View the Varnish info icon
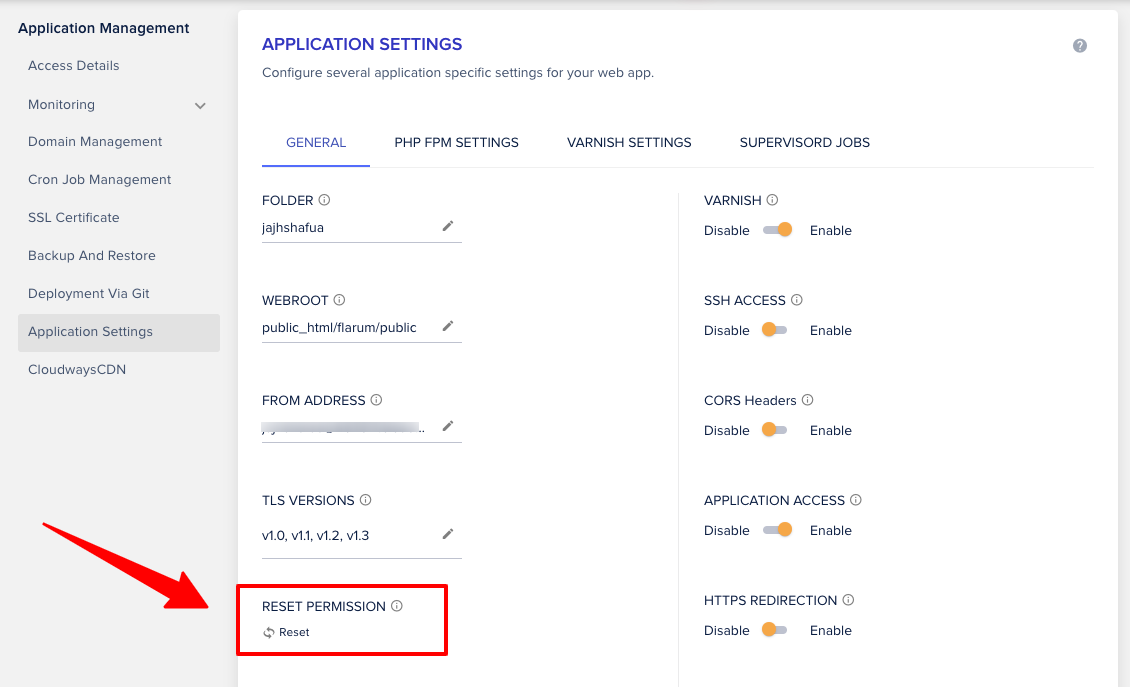This screenshot has height=687, width=1130. tap(771, 200)
